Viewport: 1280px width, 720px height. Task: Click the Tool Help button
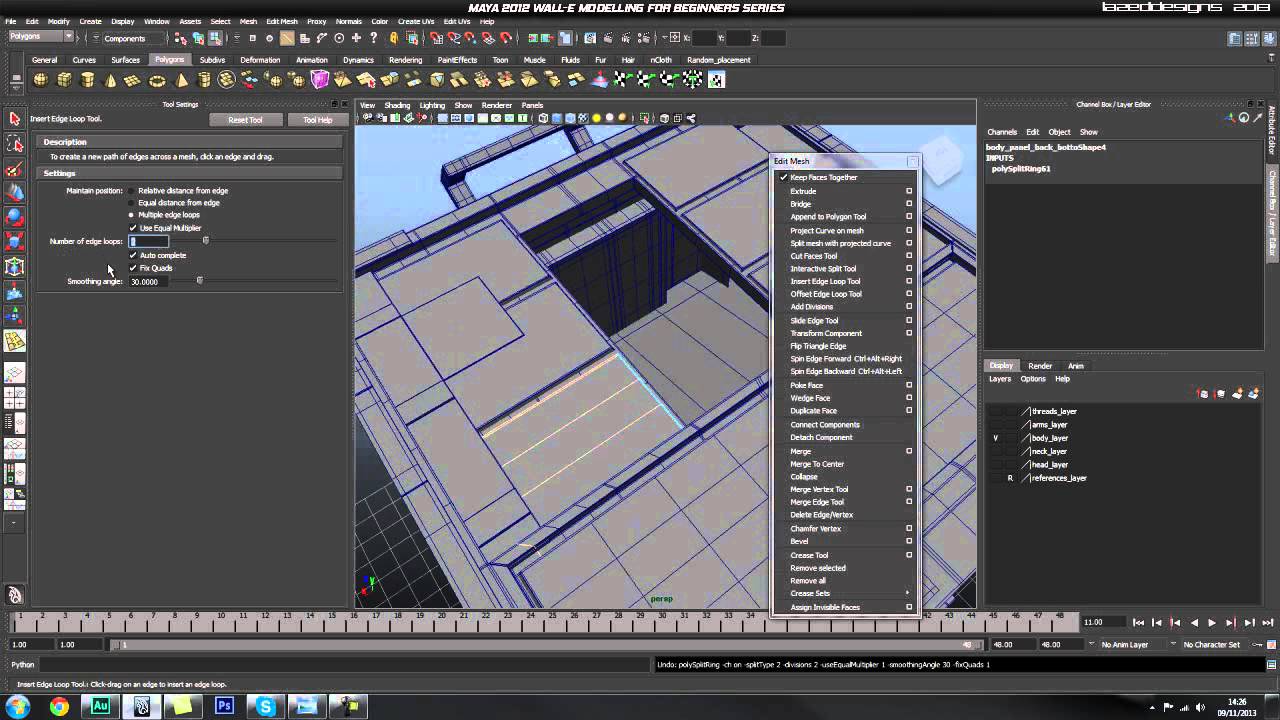[317, 120]
